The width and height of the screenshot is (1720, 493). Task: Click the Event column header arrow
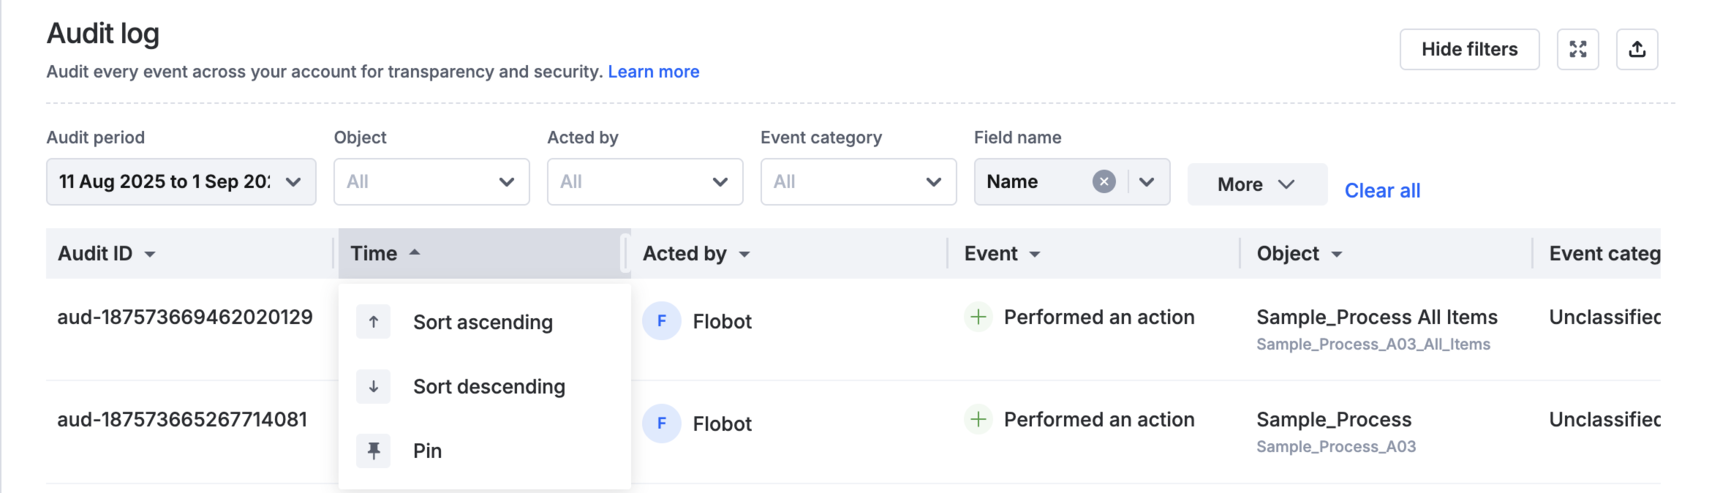click(1035, 254)
